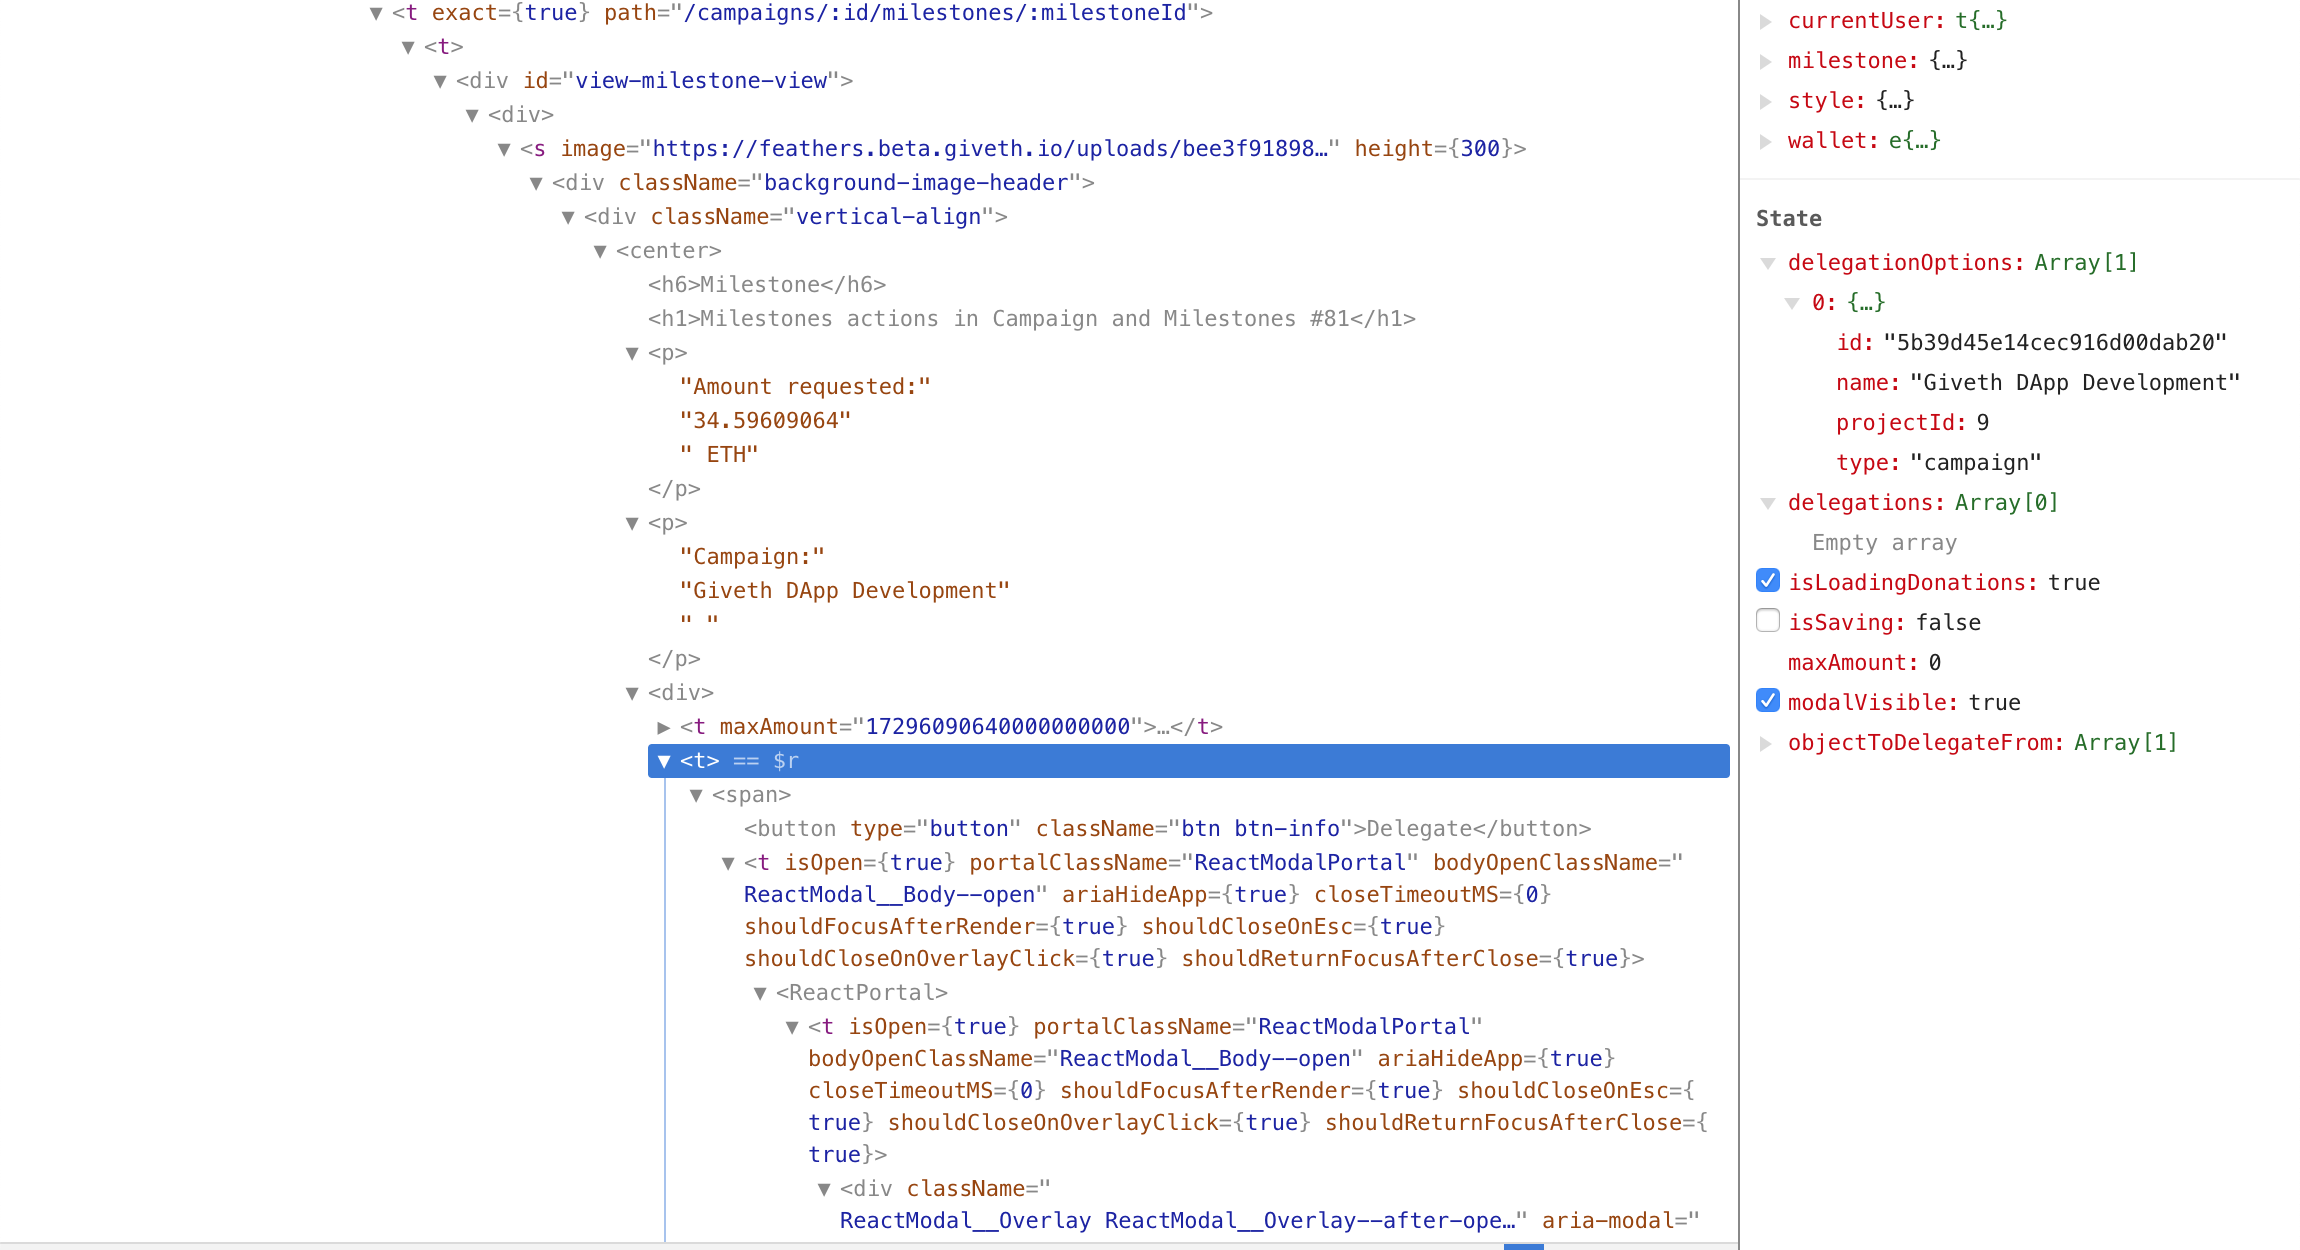This screenshot has width=2300, height=1250.
Task: Select the Delegate button element row
Action: (x=1167, y=829)
